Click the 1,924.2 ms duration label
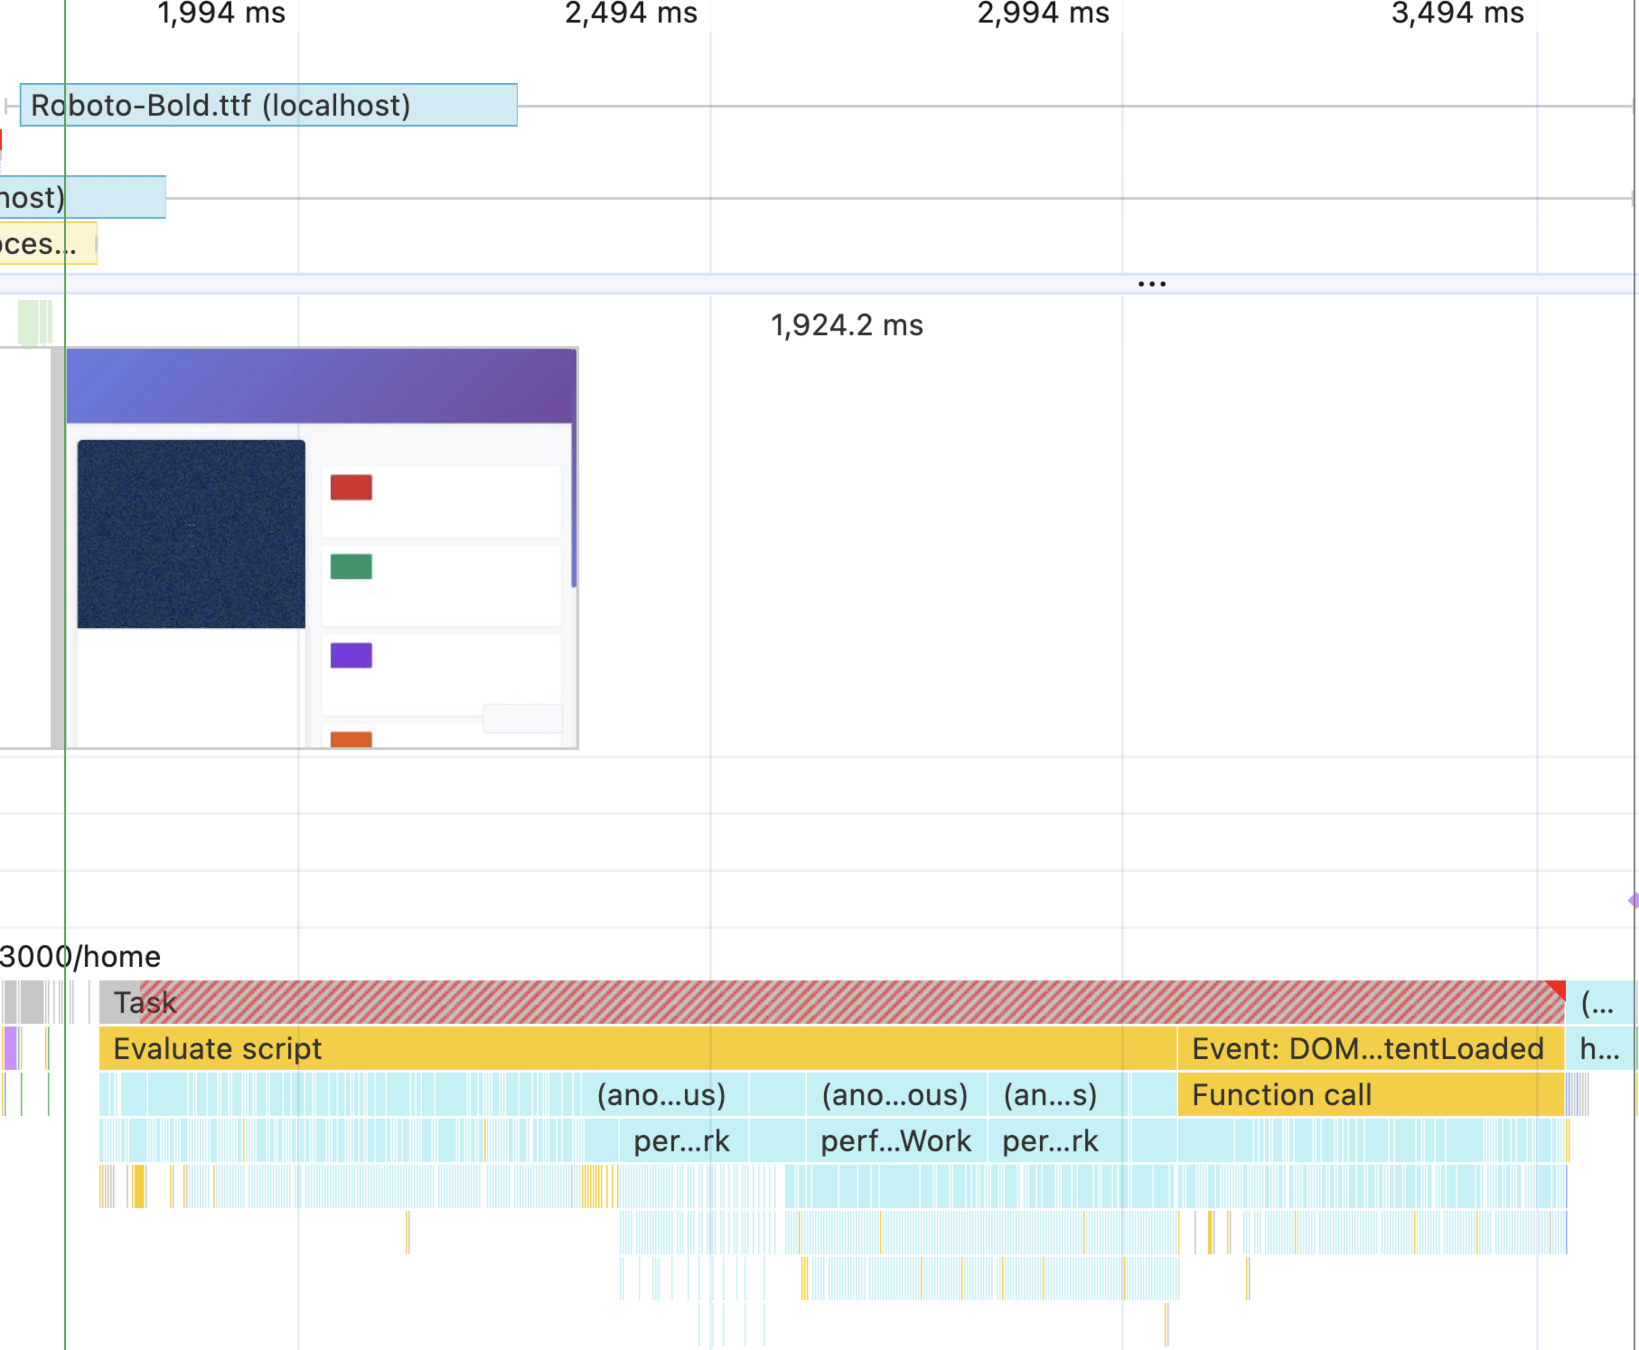1639x1350 pixels. [846, 326]
